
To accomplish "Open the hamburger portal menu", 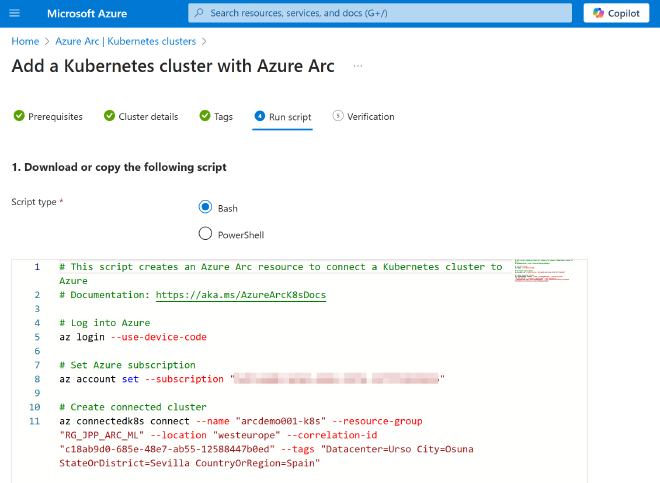I will point(14,13).
